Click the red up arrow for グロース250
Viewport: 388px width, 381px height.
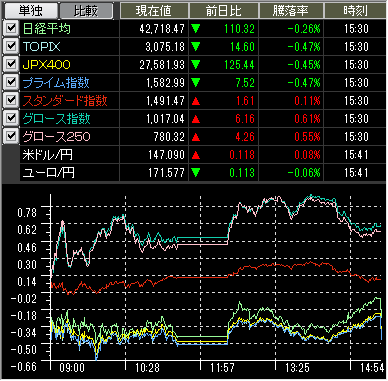tap(196, 137)
